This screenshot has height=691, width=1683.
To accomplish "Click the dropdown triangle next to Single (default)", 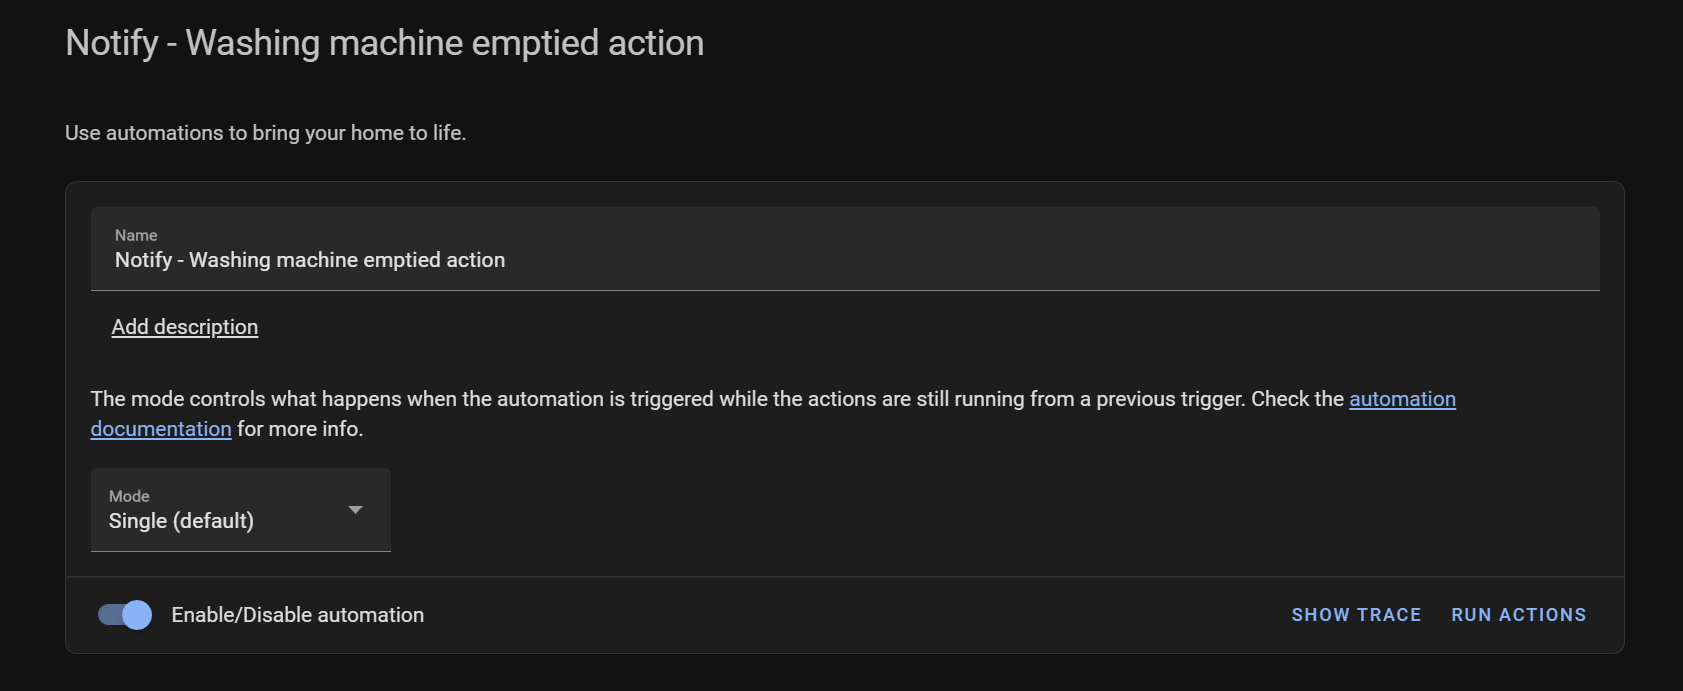I will click(355, 510).
